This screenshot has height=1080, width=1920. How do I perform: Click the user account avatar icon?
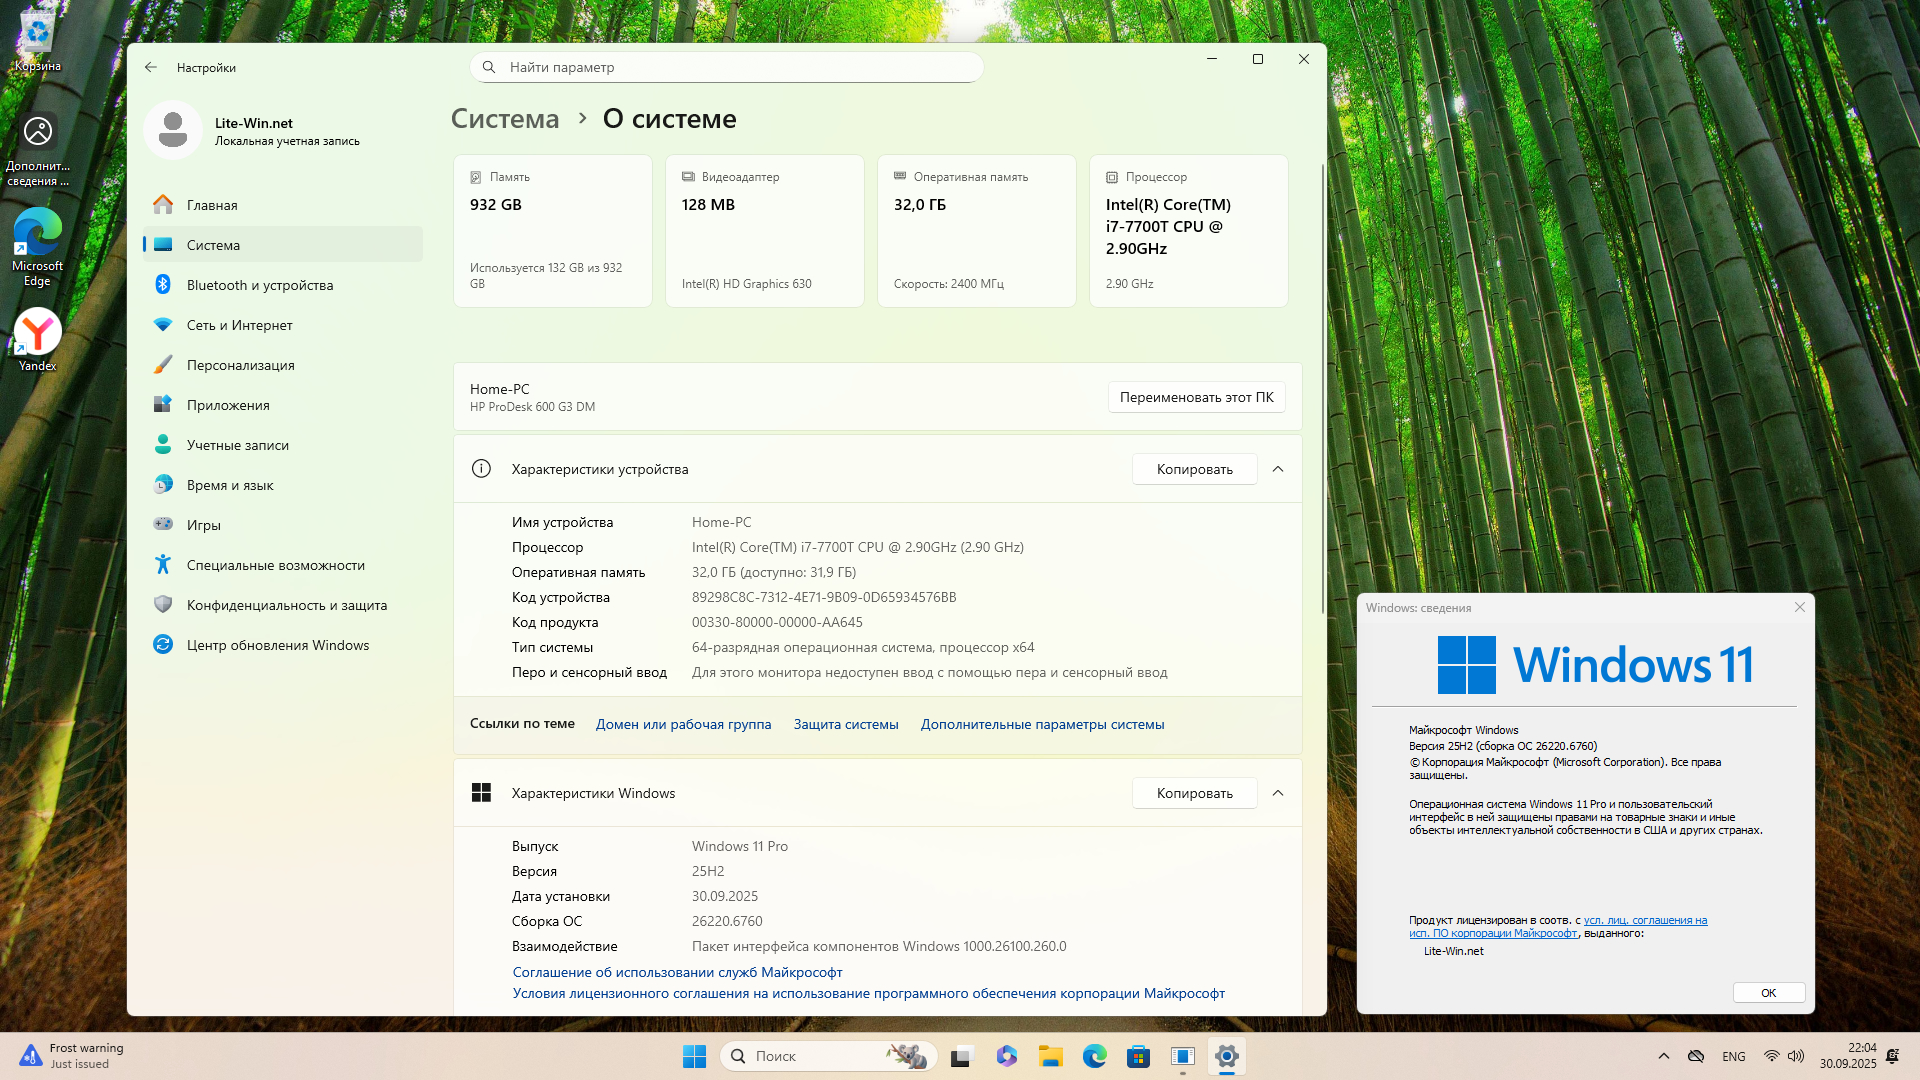(173, 130)
